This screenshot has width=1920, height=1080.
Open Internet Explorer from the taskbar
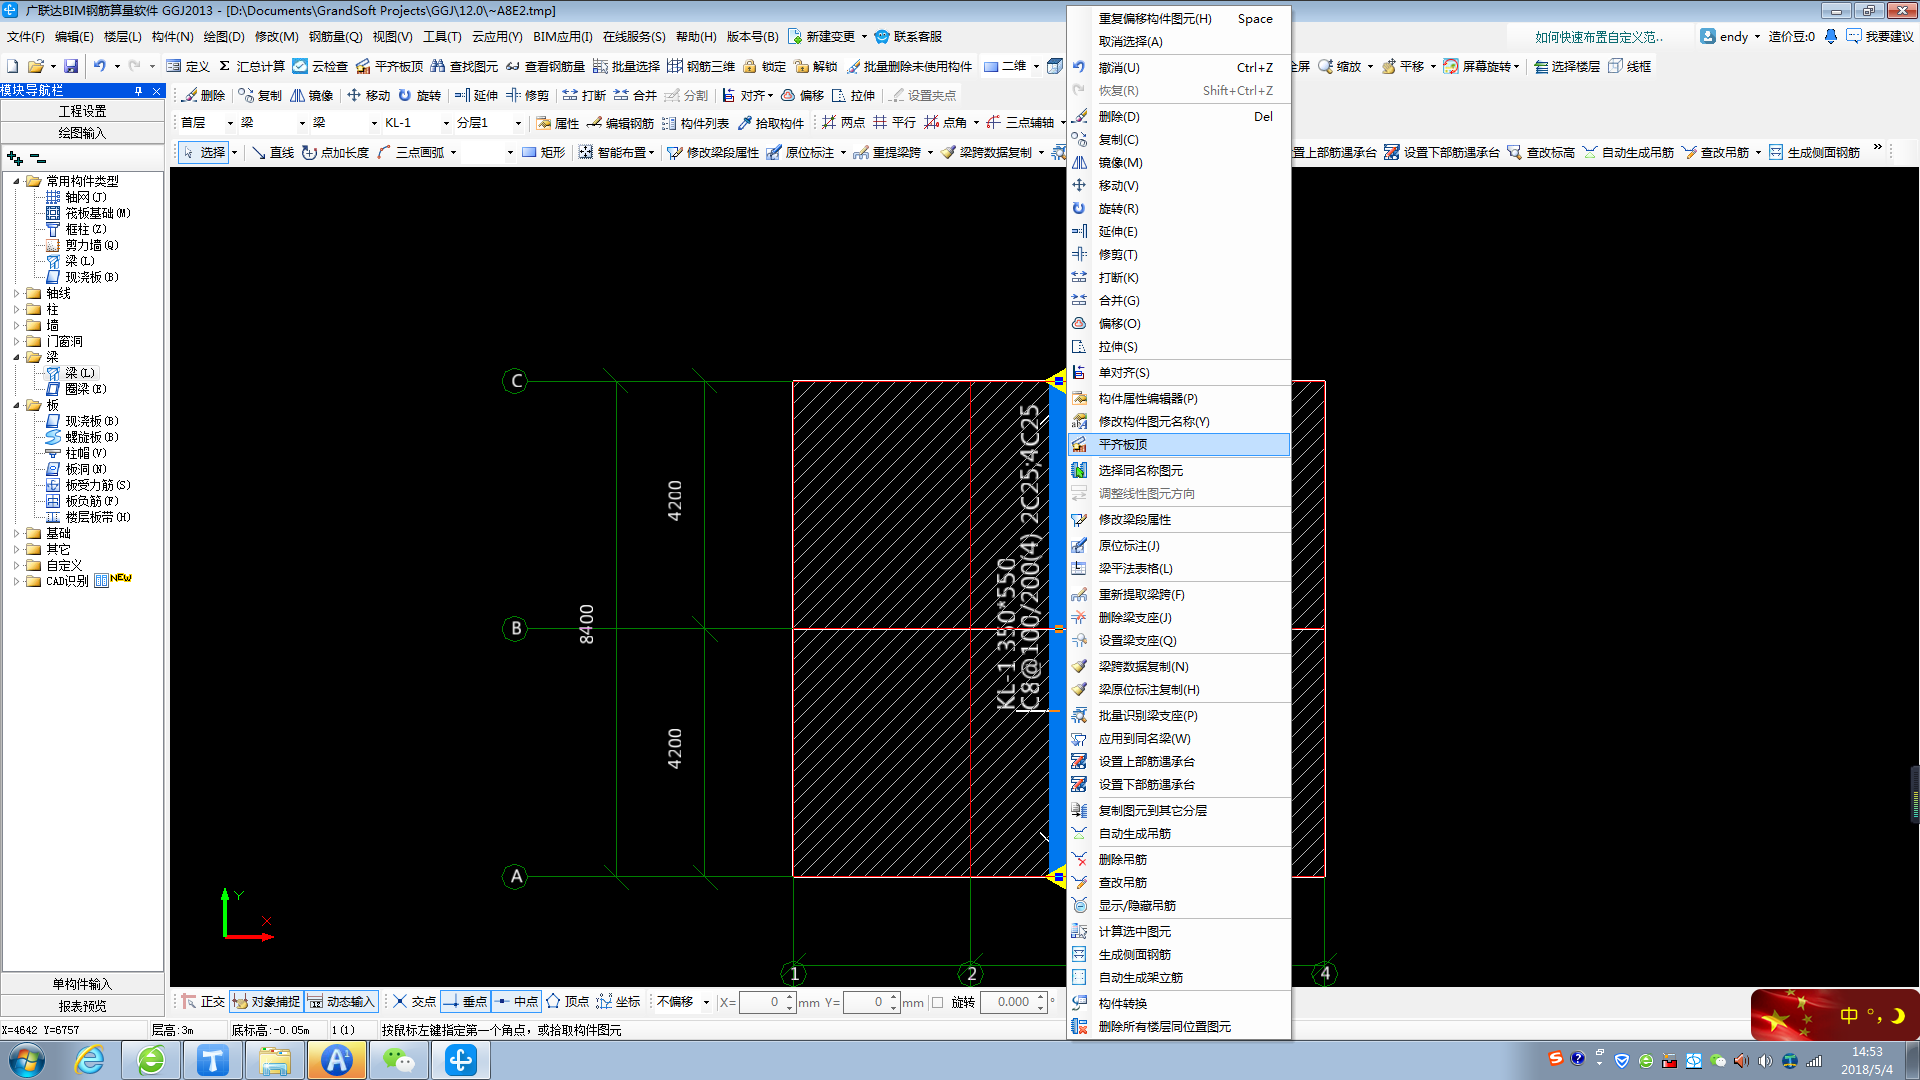click(x=90, y=1060)
